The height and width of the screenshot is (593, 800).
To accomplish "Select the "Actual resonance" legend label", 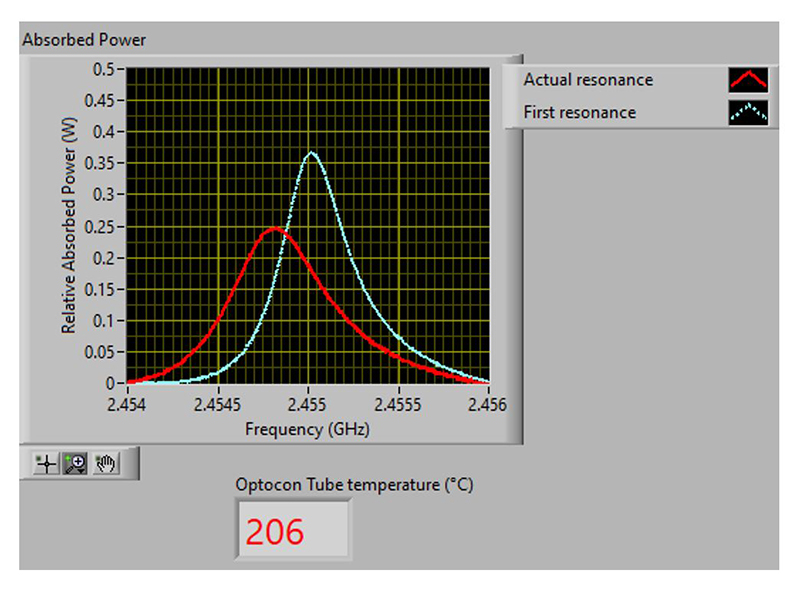I will (588, 80).
